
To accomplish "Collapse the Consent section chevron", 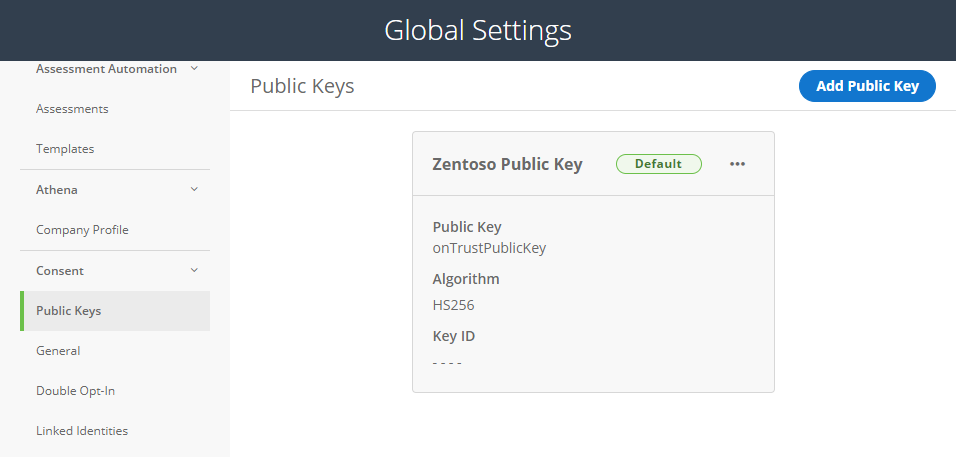I will point(194,270).
